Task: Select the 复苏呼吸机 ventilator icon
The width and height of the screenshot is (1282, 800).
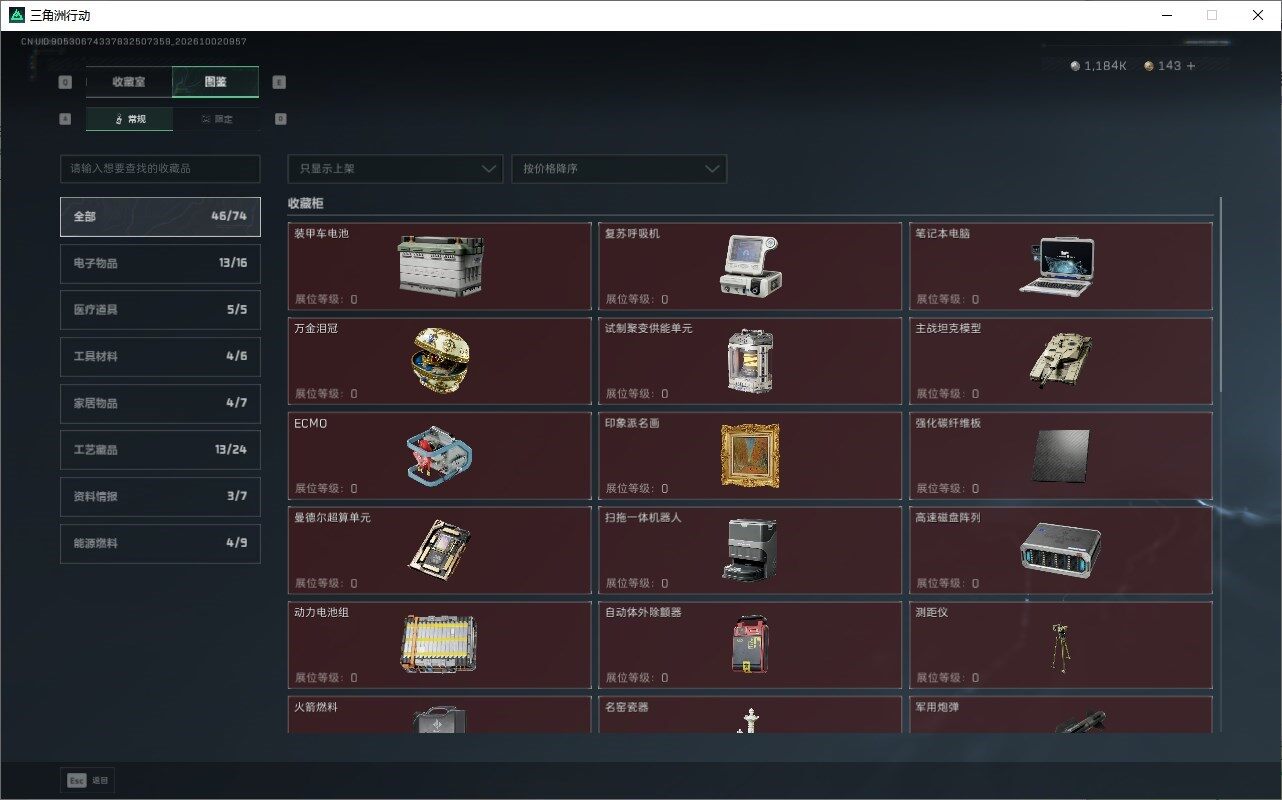Action: (750, 265)
